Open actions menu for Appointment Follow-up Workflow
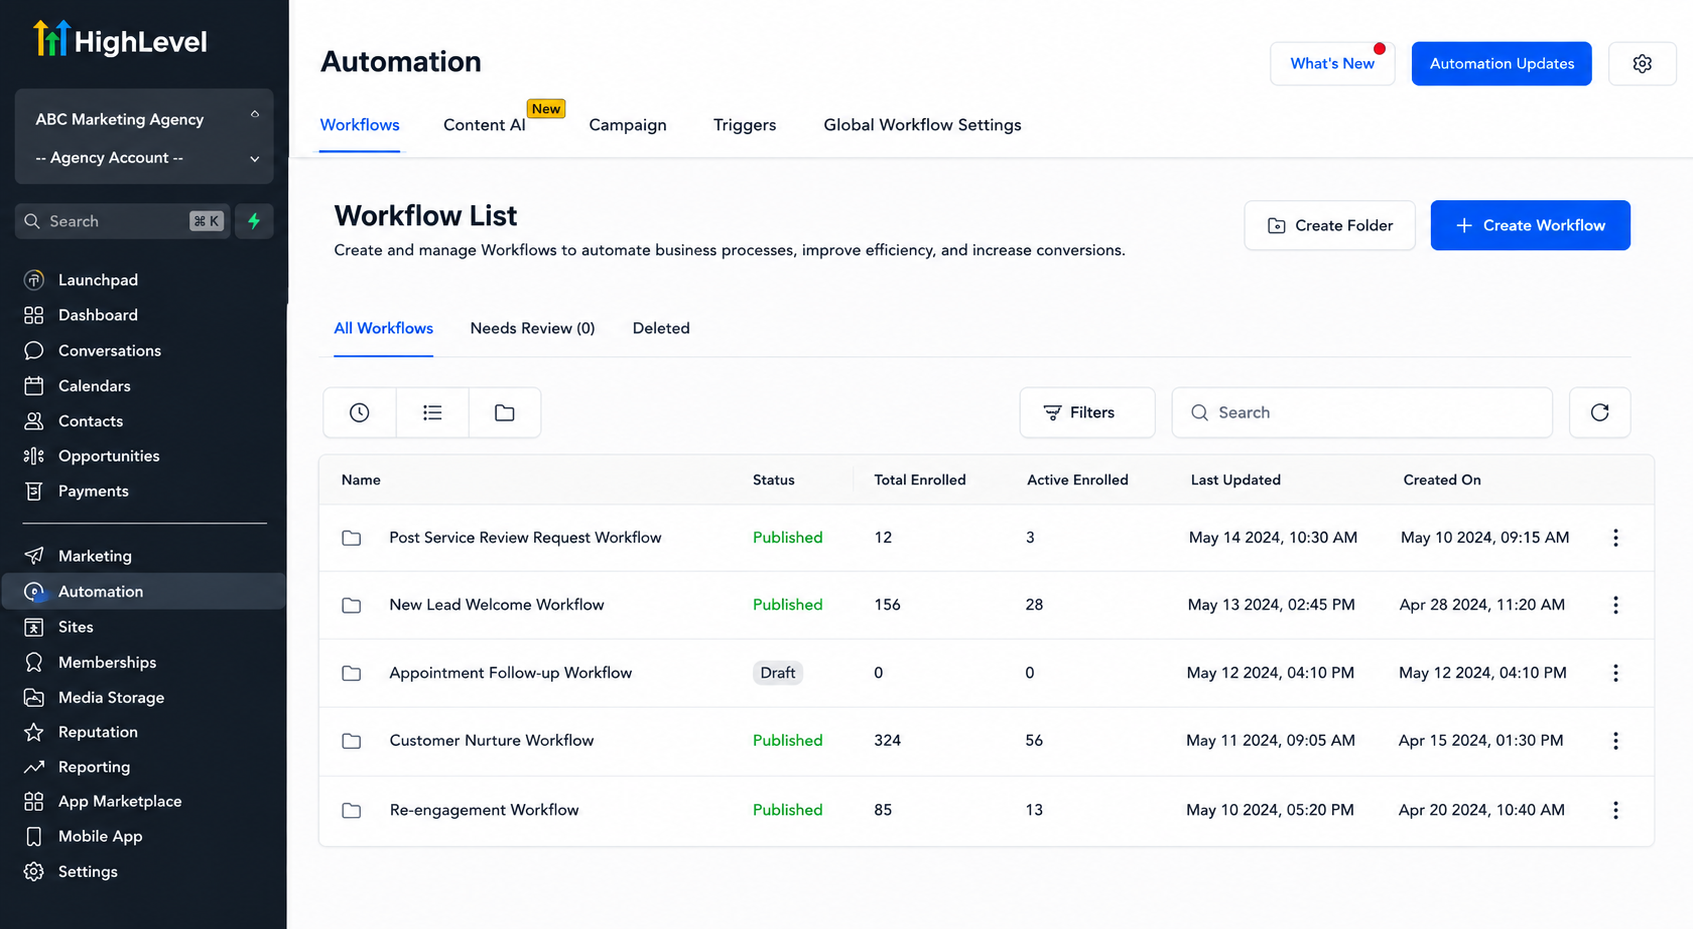This screenshot has width=1693, height=929. (1615, 673)
